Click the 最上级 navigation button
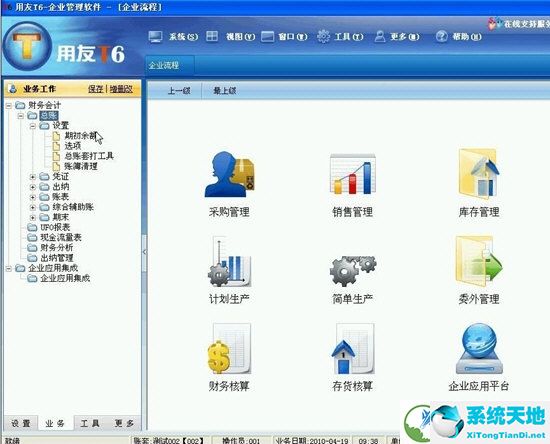Image resolution: width=550 pixels, height=444 pixels. pyautogui.click(x=224, y=91)
